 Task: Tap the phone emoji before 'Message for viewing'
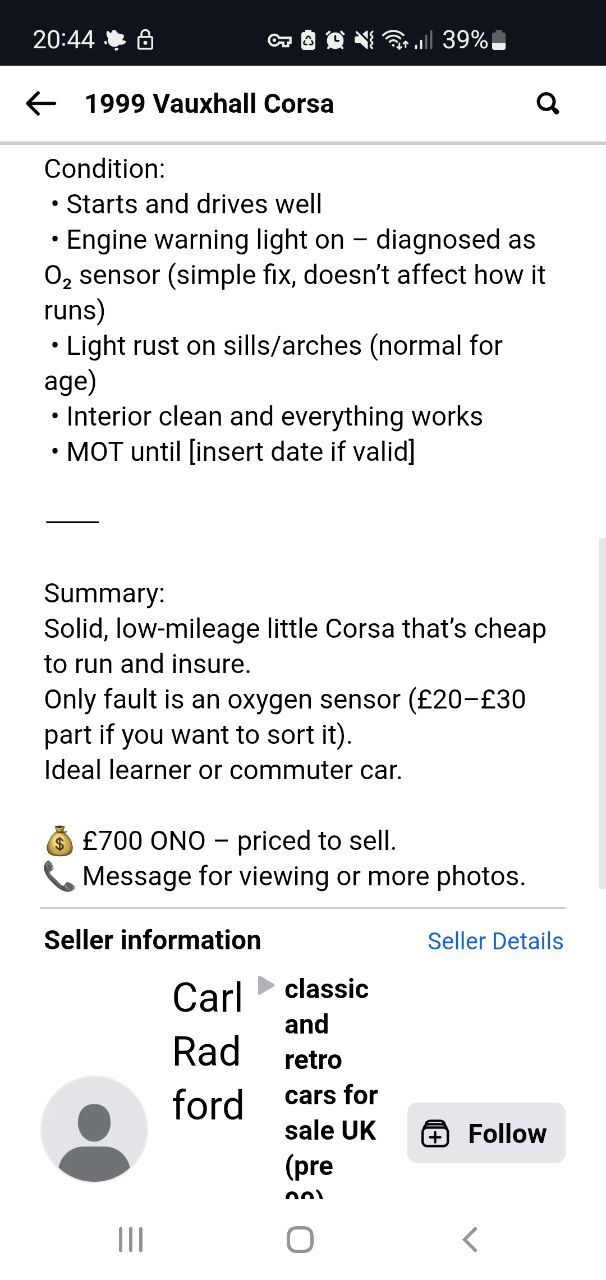click(59, 877)
